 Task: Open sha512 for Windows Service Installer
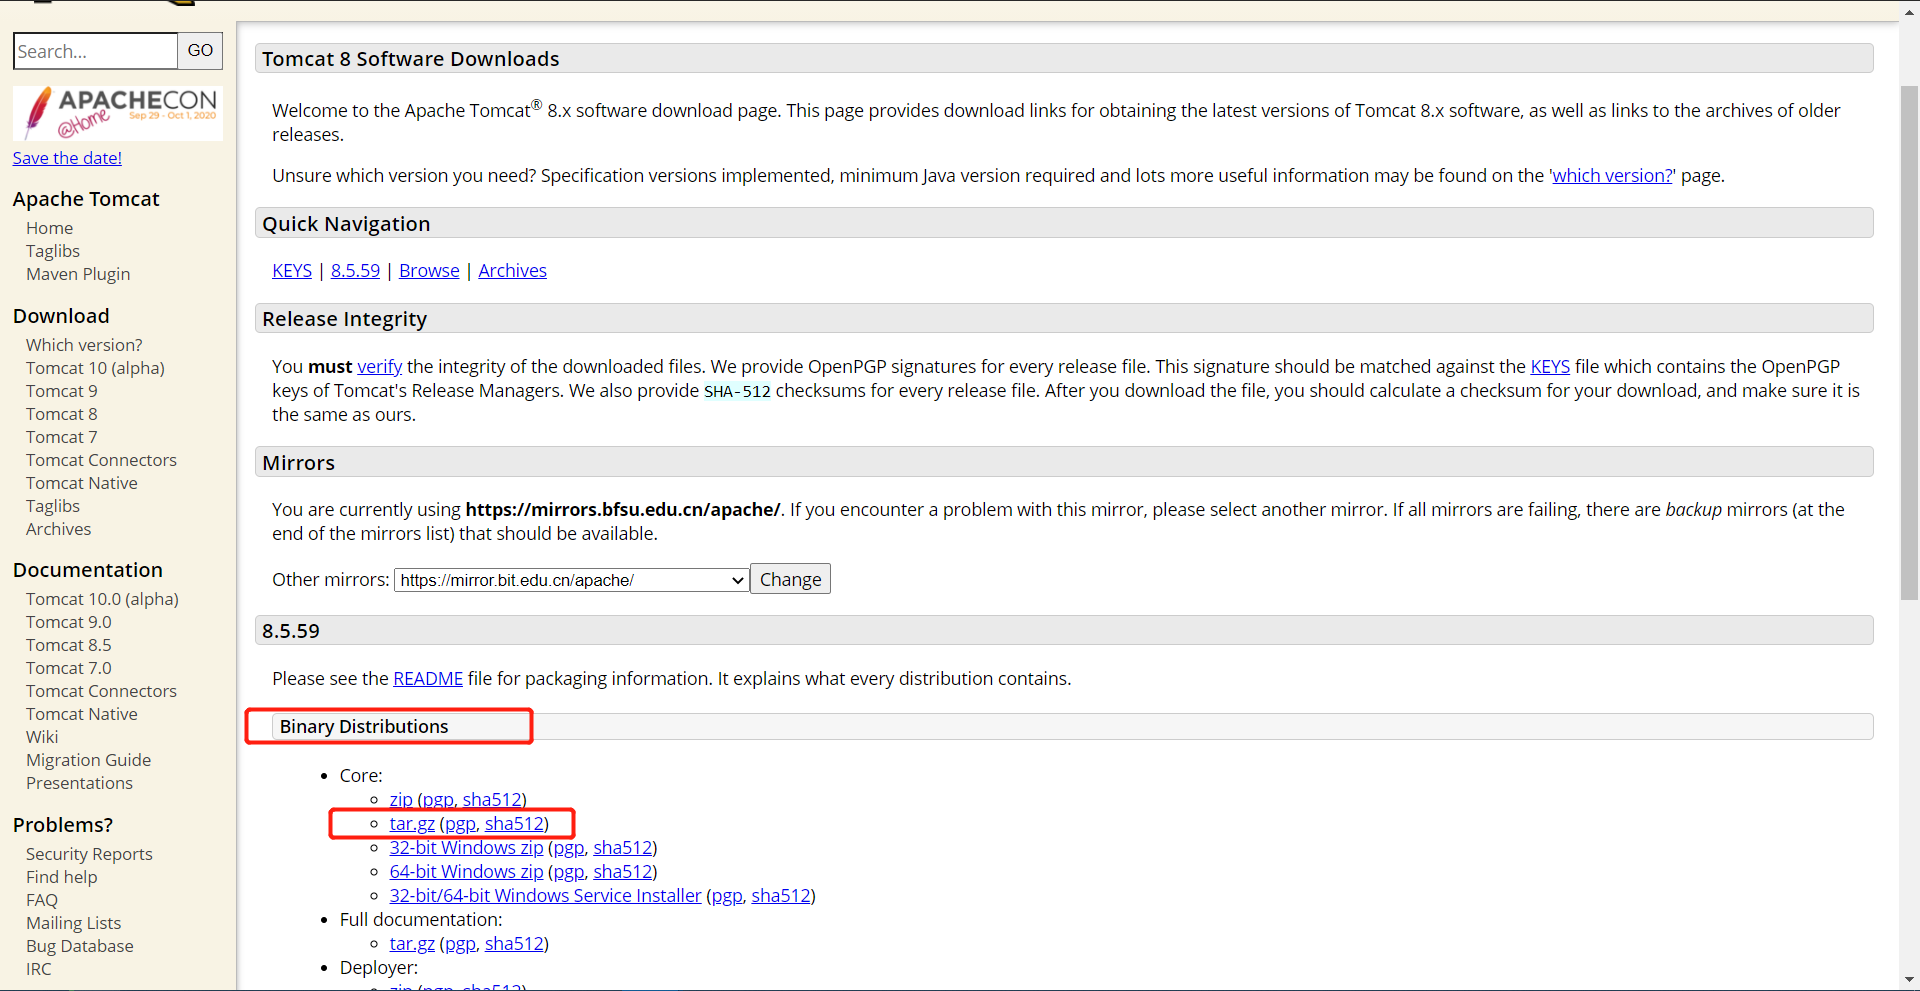[x=780, y=896]
